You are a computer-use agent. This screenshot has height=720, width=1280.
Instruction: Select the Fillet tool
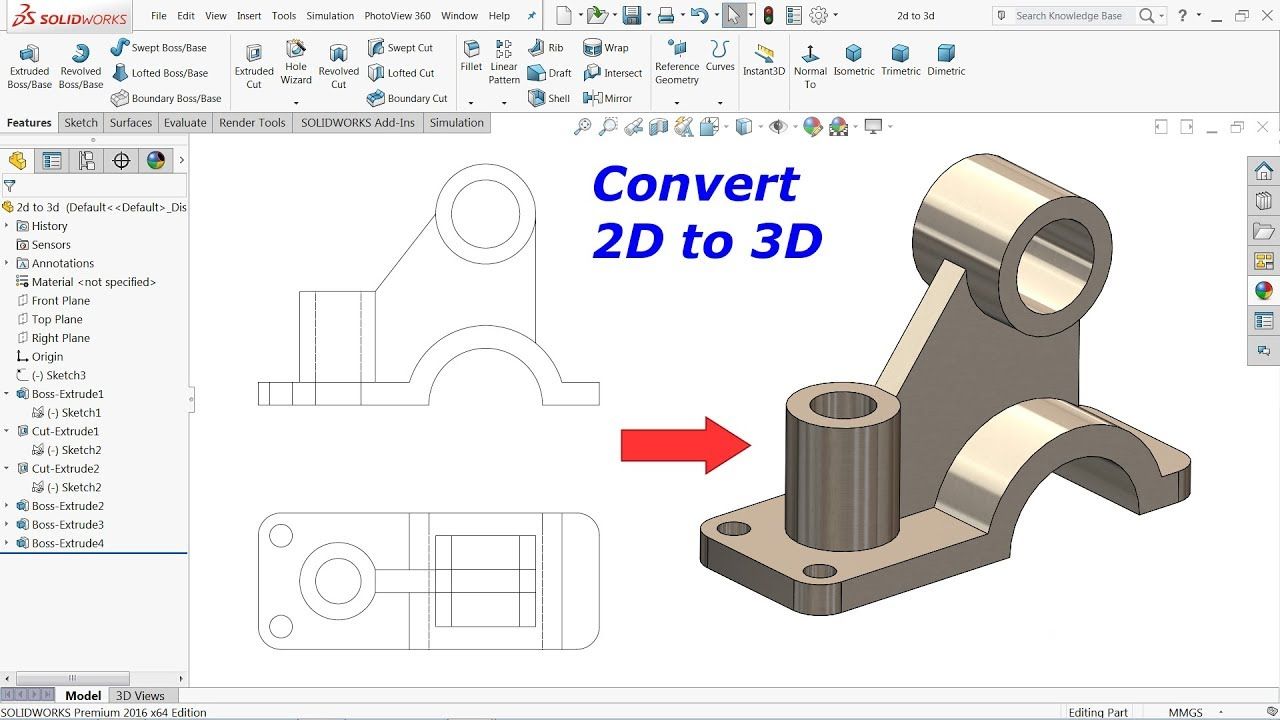click(471, 57)
